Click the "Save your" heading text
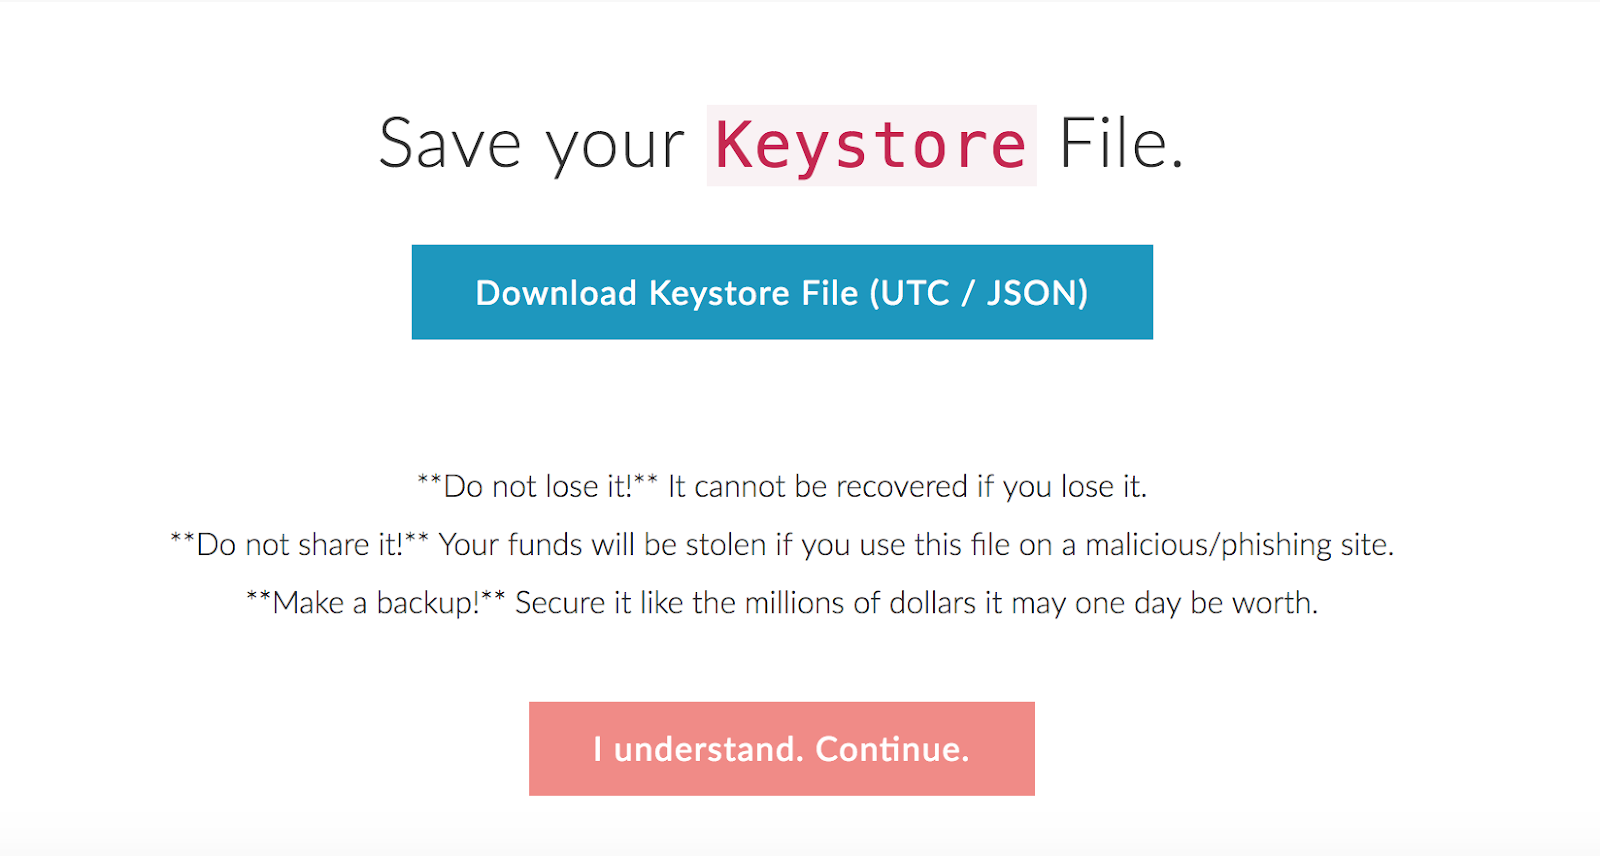 click(531, 146)
